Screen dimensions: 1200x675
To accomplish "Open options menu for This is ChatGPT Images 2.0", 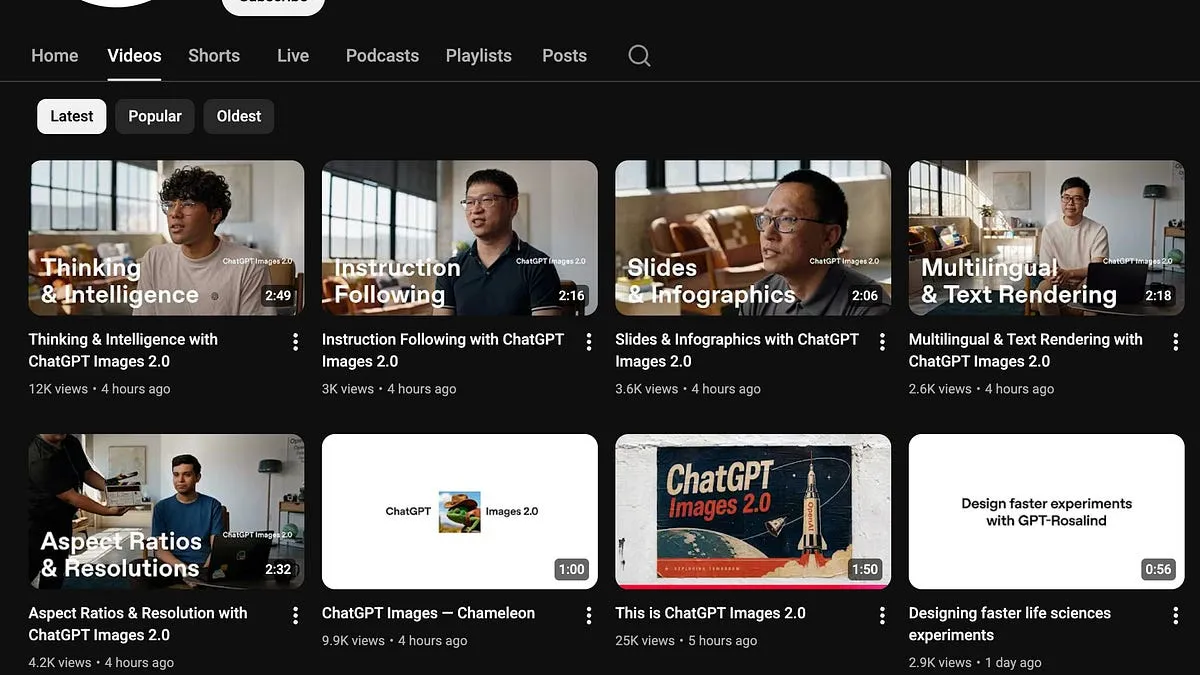I will (x=882, y=616).
